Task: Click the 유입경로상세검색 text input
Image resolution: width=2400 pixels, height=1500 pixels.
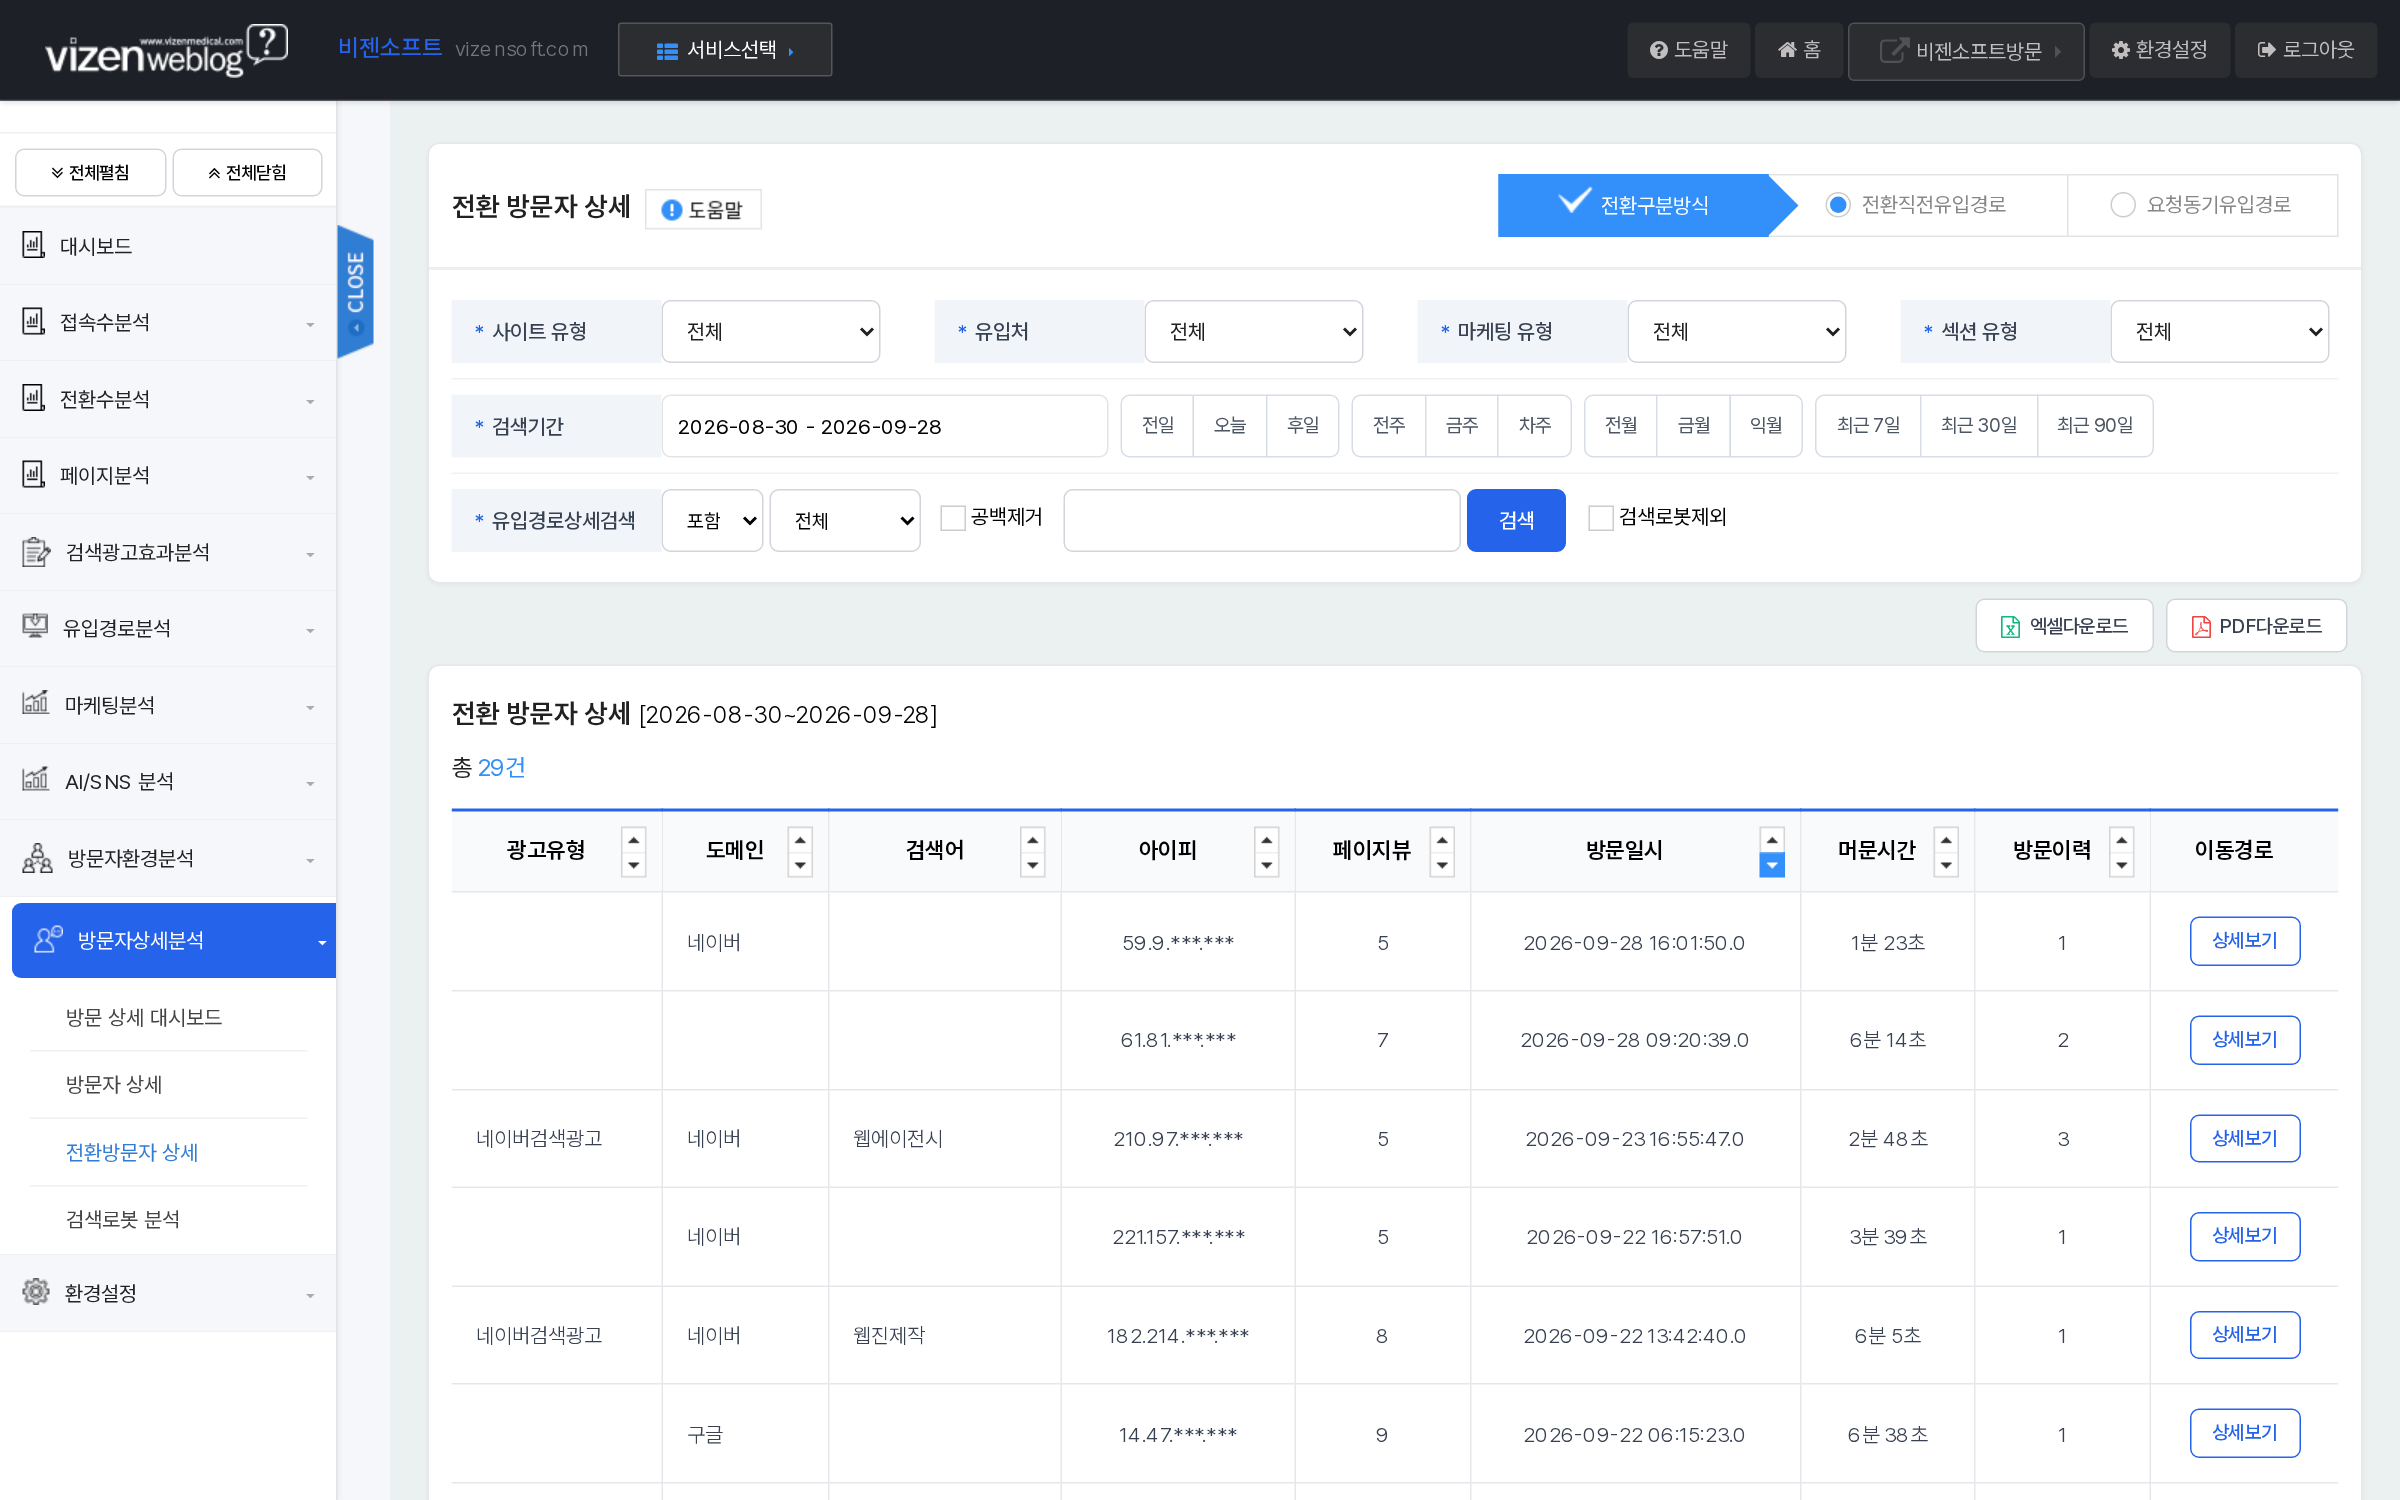Action: 1262,520
